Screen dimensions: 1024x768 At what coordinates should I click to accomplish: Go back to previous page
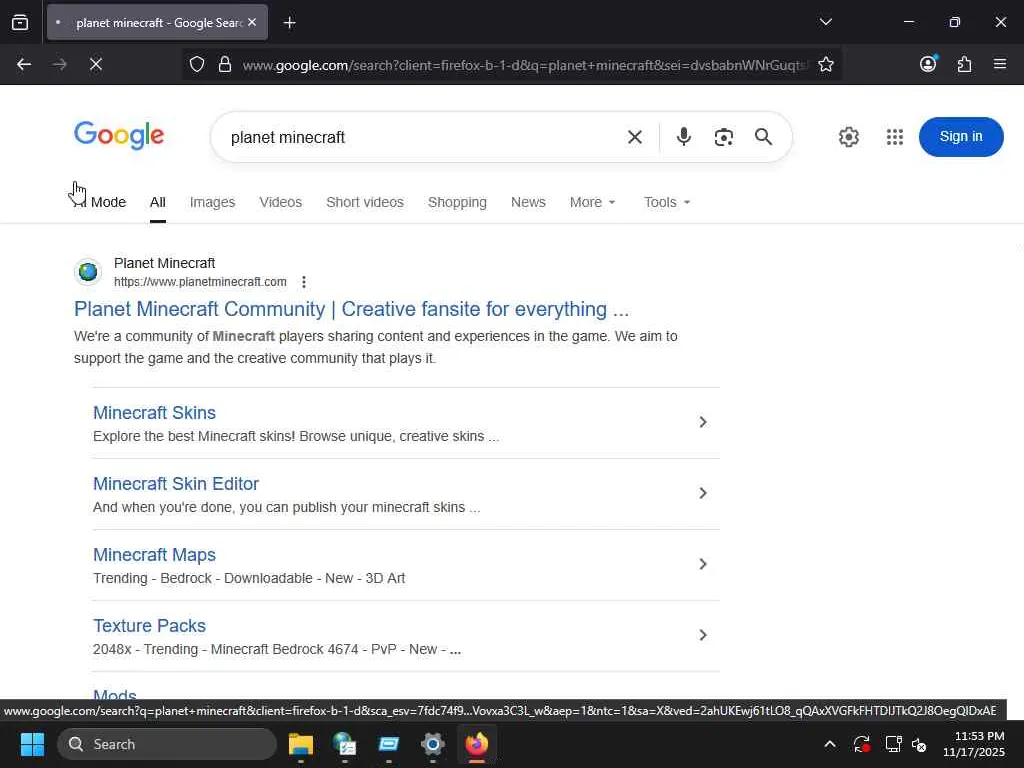pos(24,64)
